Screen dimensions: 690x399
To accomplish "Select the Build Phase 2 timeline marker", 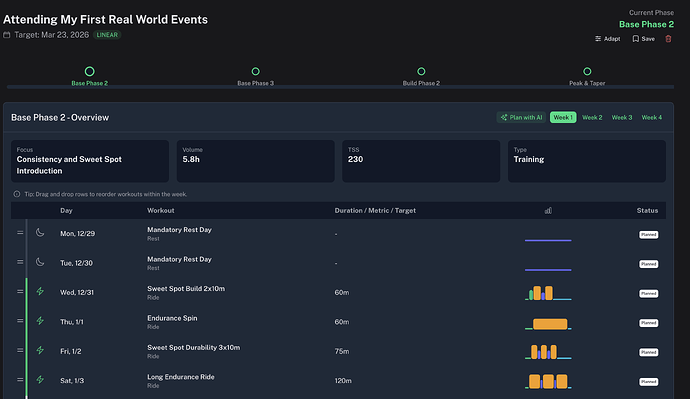I will tap(421, 71).
